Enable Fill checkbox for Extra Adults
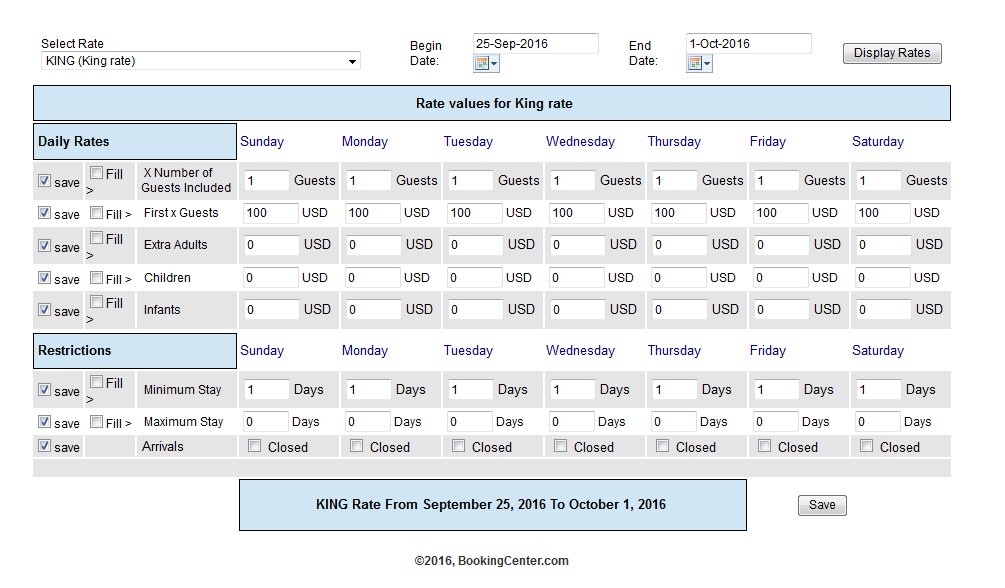The image size is (1005, 588). point(97,237)
